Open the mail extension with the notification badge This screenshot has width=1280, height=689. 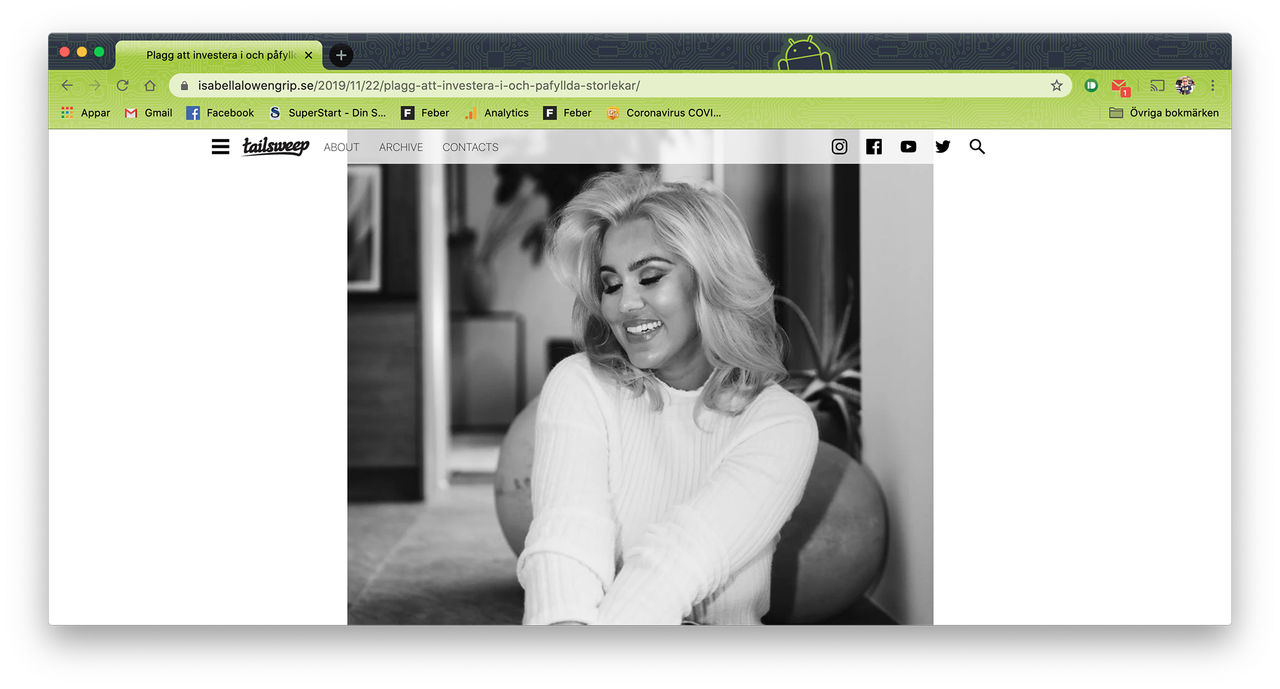tap(1118, 85)
